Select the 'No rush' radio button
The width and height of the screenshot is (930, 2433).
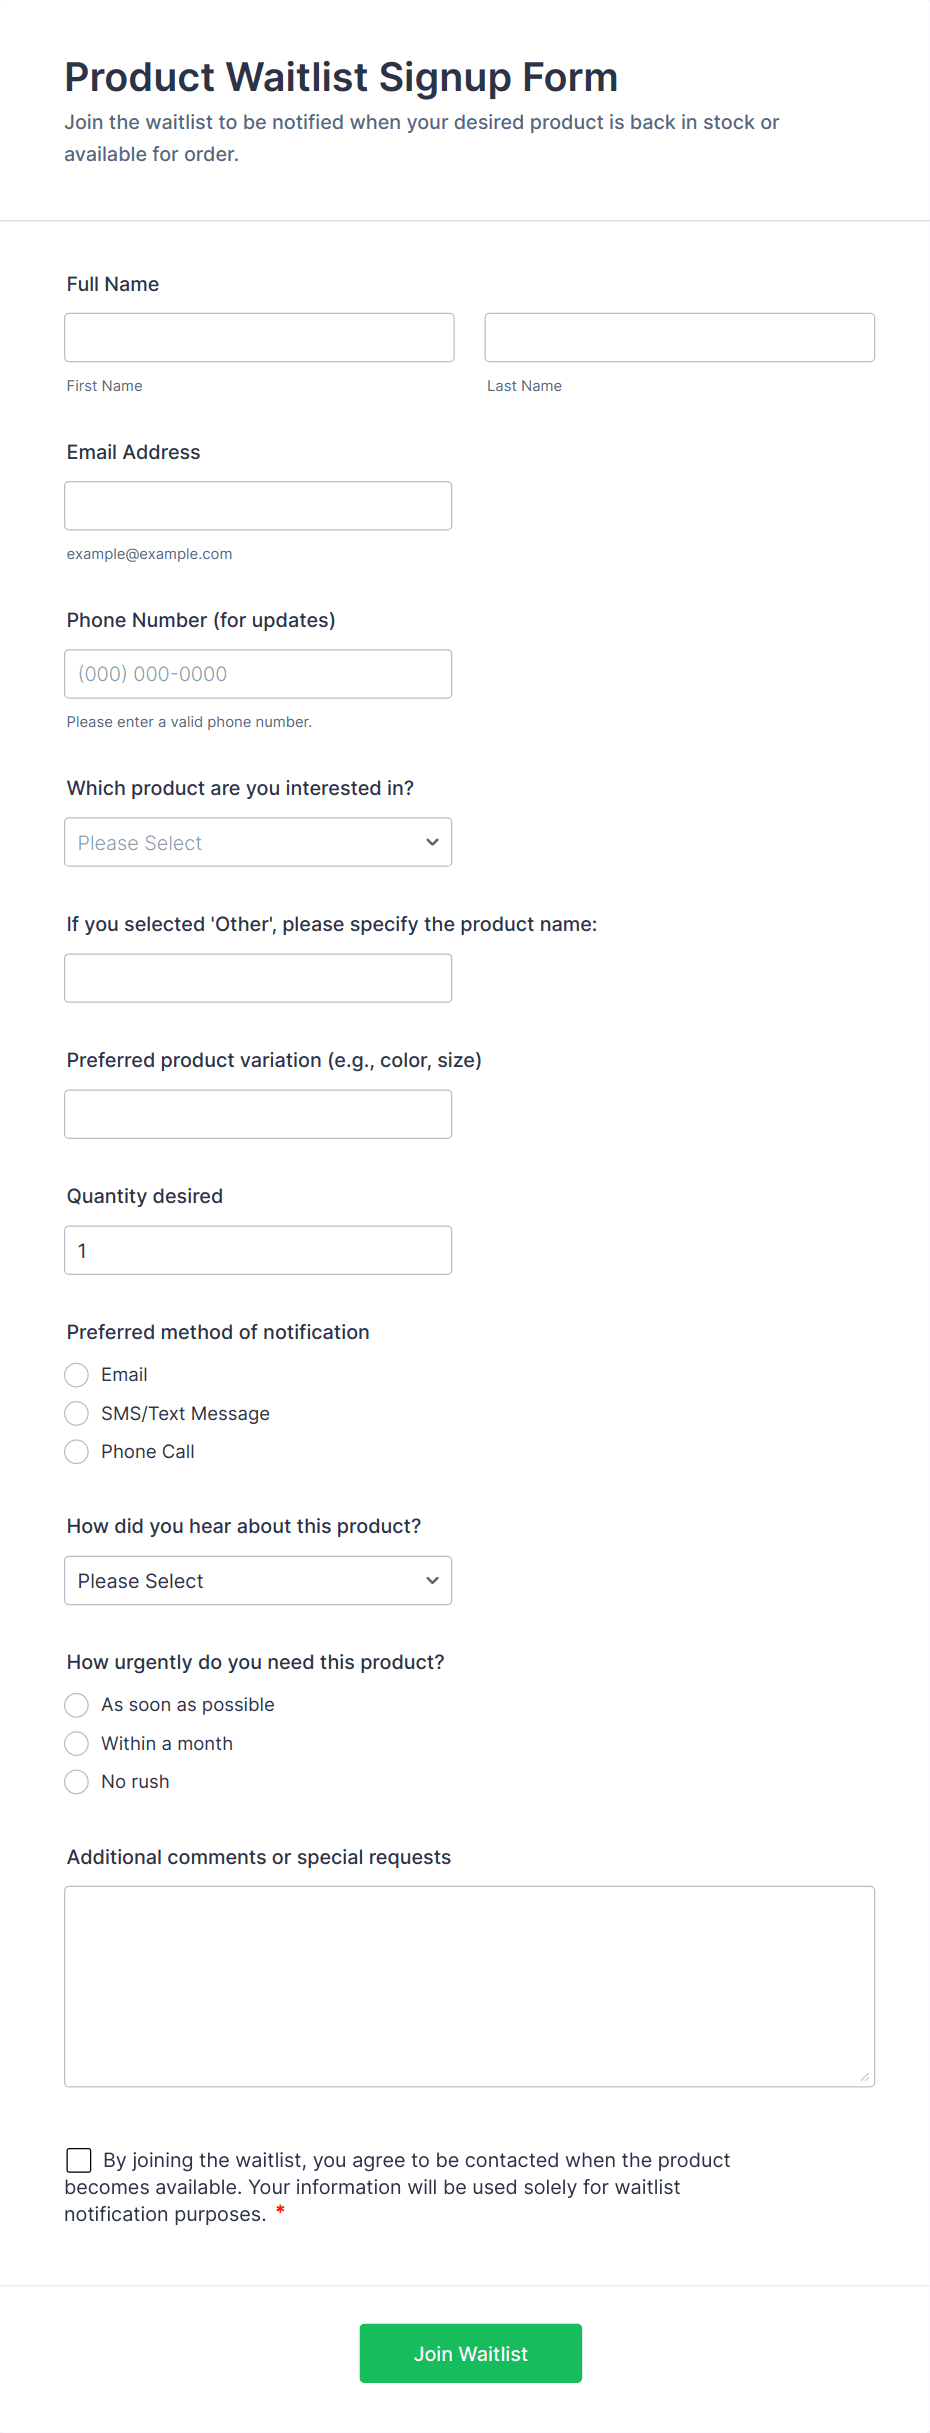77,1782
